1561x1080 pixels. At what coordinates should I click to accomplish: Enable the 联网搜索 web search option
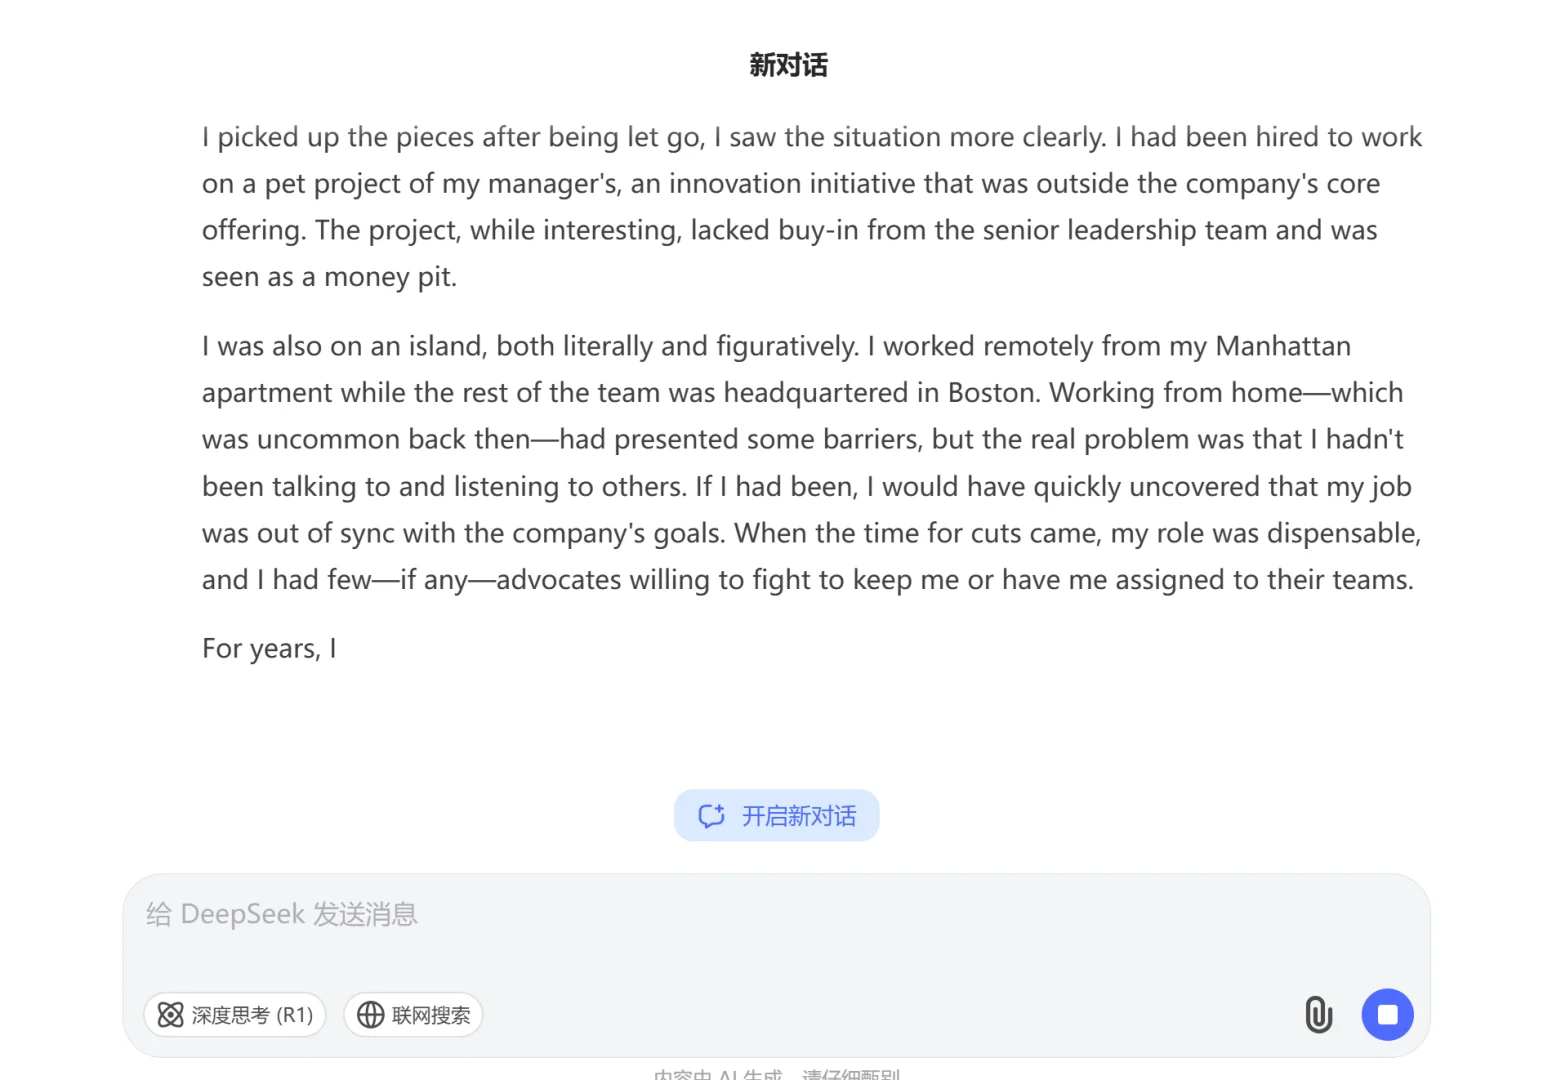[x=413, y=1015]
